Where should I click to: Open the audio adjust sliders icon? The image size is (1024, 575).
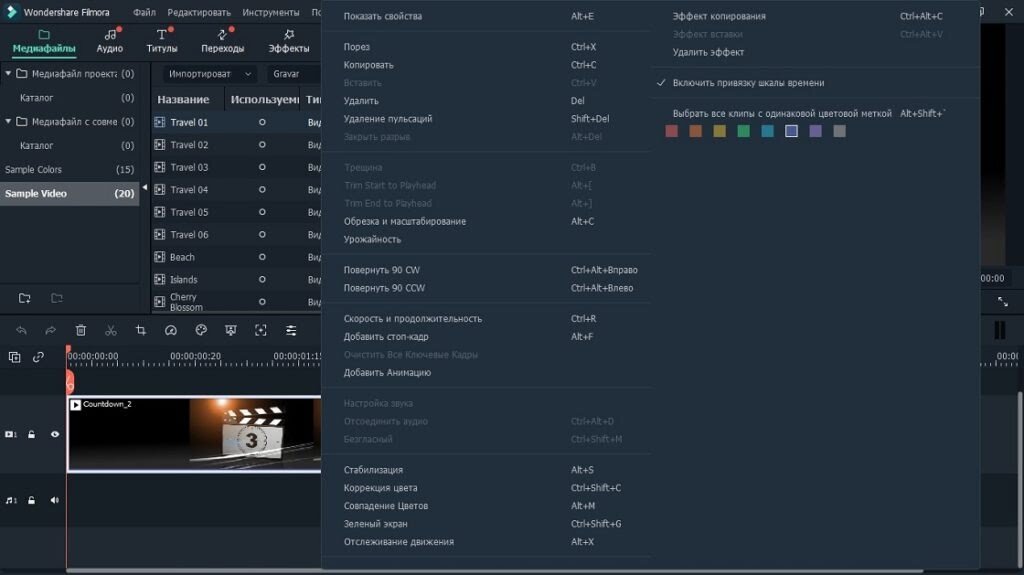[x=291, y=330]
